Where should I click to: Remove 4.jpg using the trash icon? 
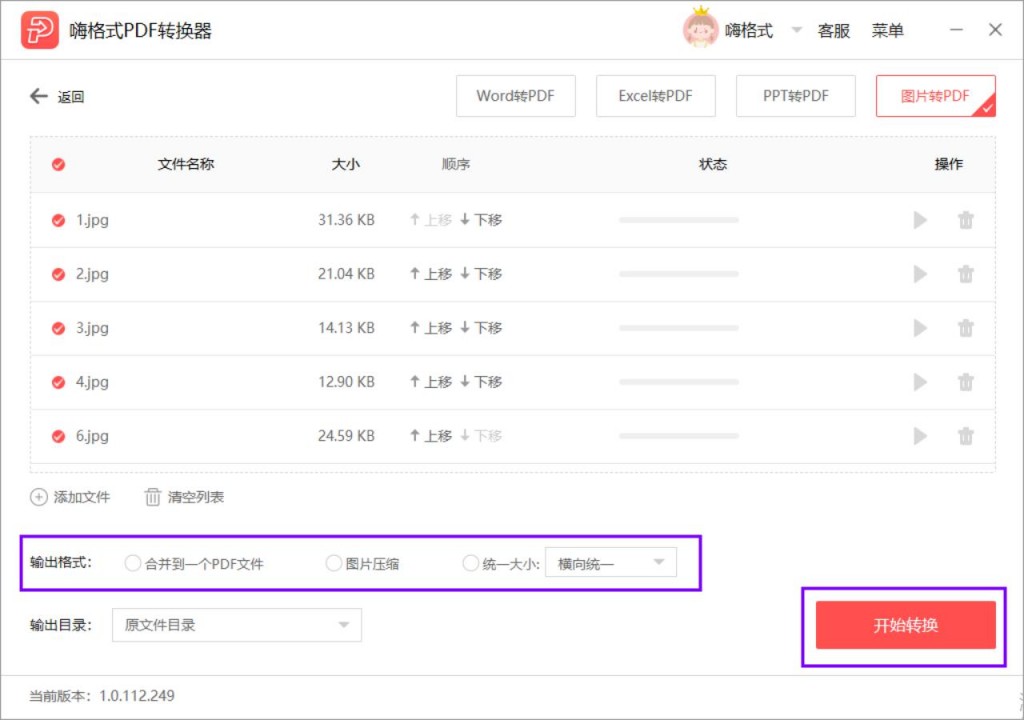pyautogui.click(x=966, y=382)
